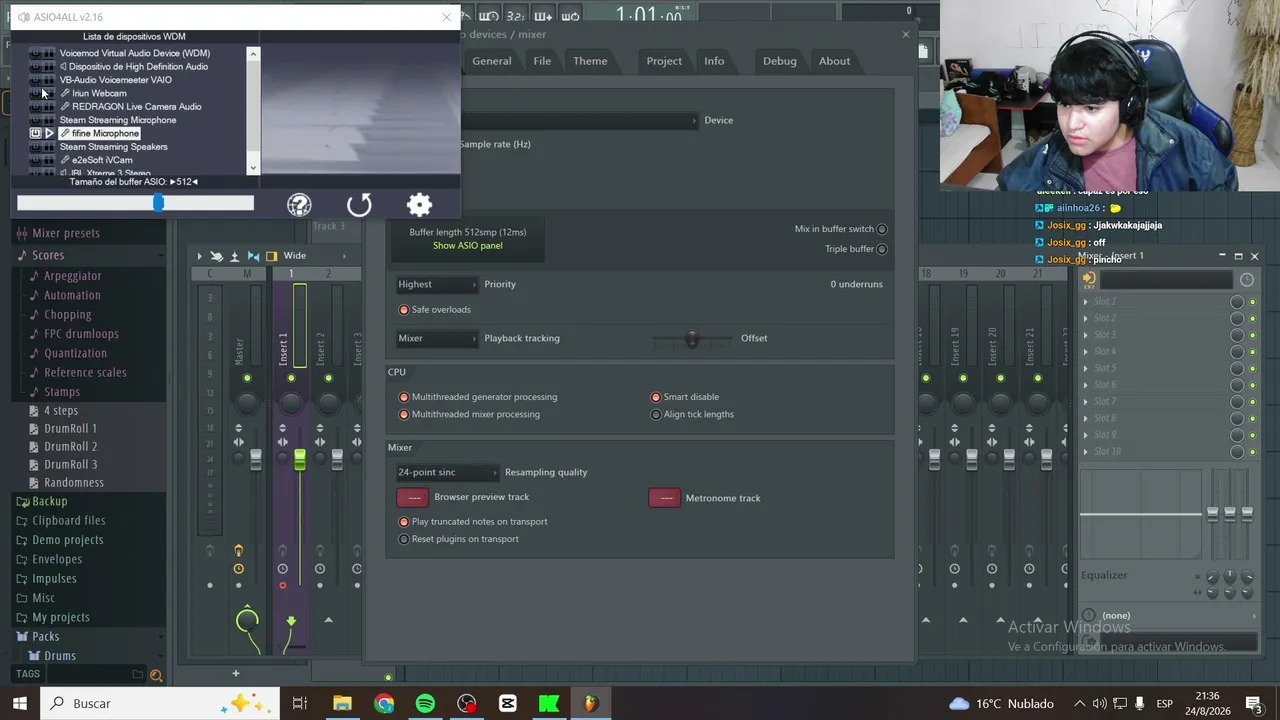Switch to the Project settings tab

pyautogui.click(x=664, y=61)
